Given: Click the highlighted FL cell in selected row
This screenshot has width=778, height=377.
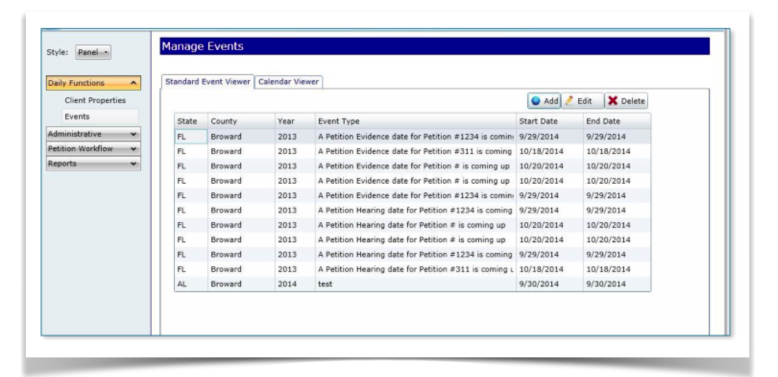Looking at the screenshot, I should point(191,136).
